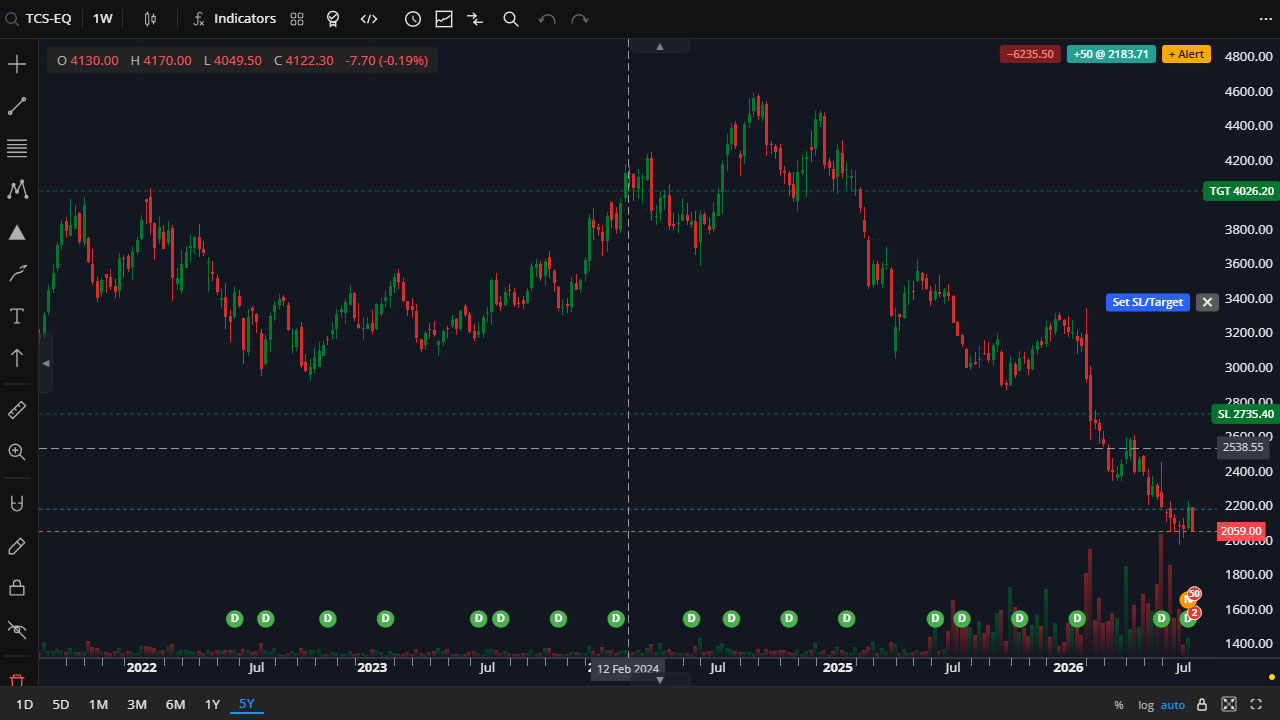1280x720 pixels.
Task: Click the orange news marker with 50 badge
Action: coord(1188,599)
